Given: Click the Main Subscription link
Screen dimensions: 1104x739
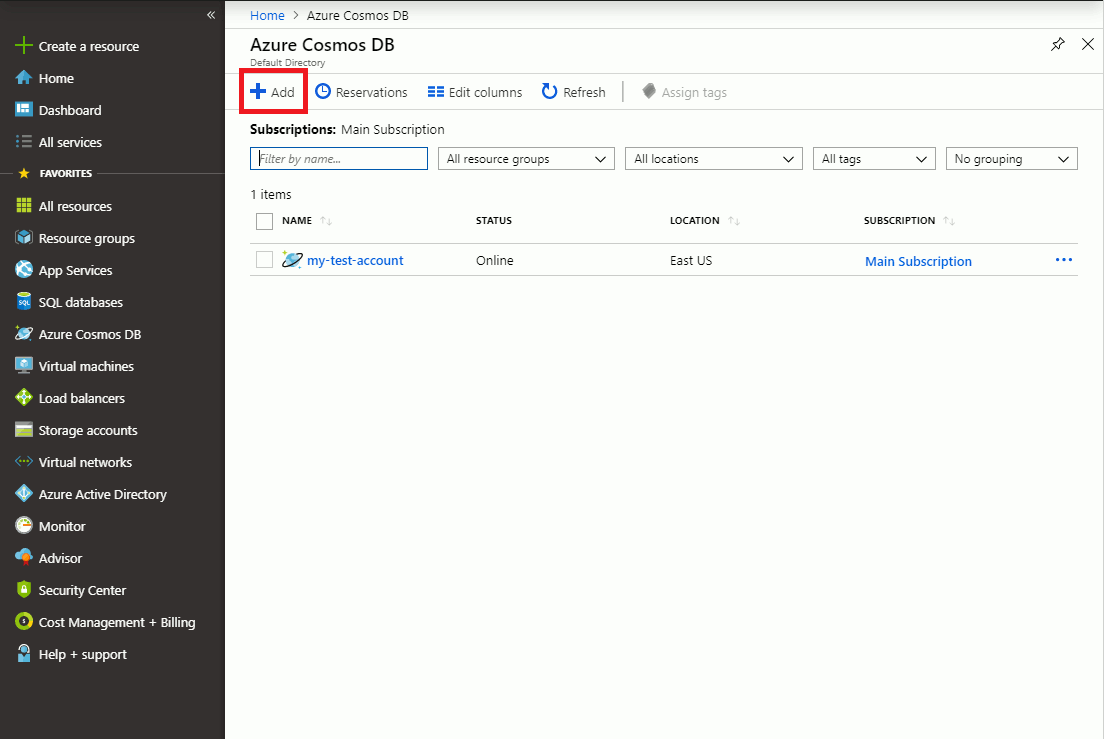Looking at the screenshot, I should pos(918,261).
